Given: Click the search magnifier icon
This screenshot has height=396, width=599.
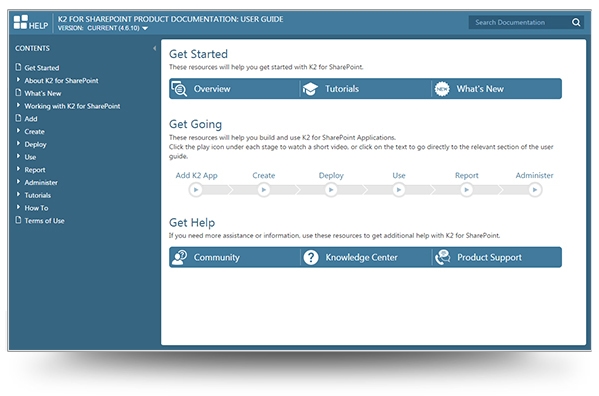Looking at the screenshot, I should click(576, 23).
